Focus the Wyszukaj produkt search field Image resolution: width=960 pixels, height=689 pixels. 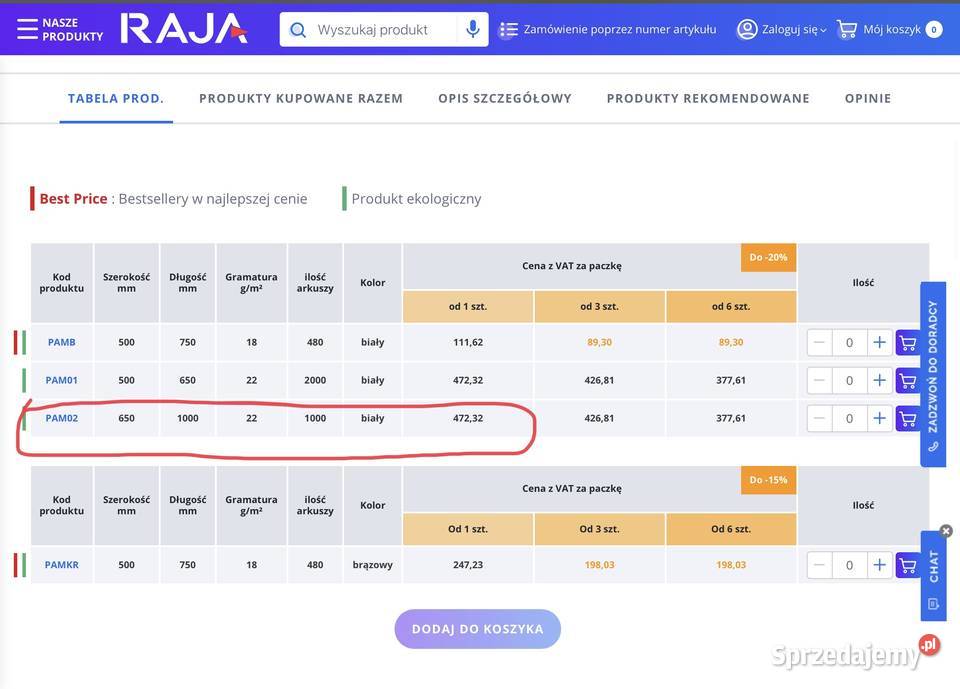click(380, 30)
